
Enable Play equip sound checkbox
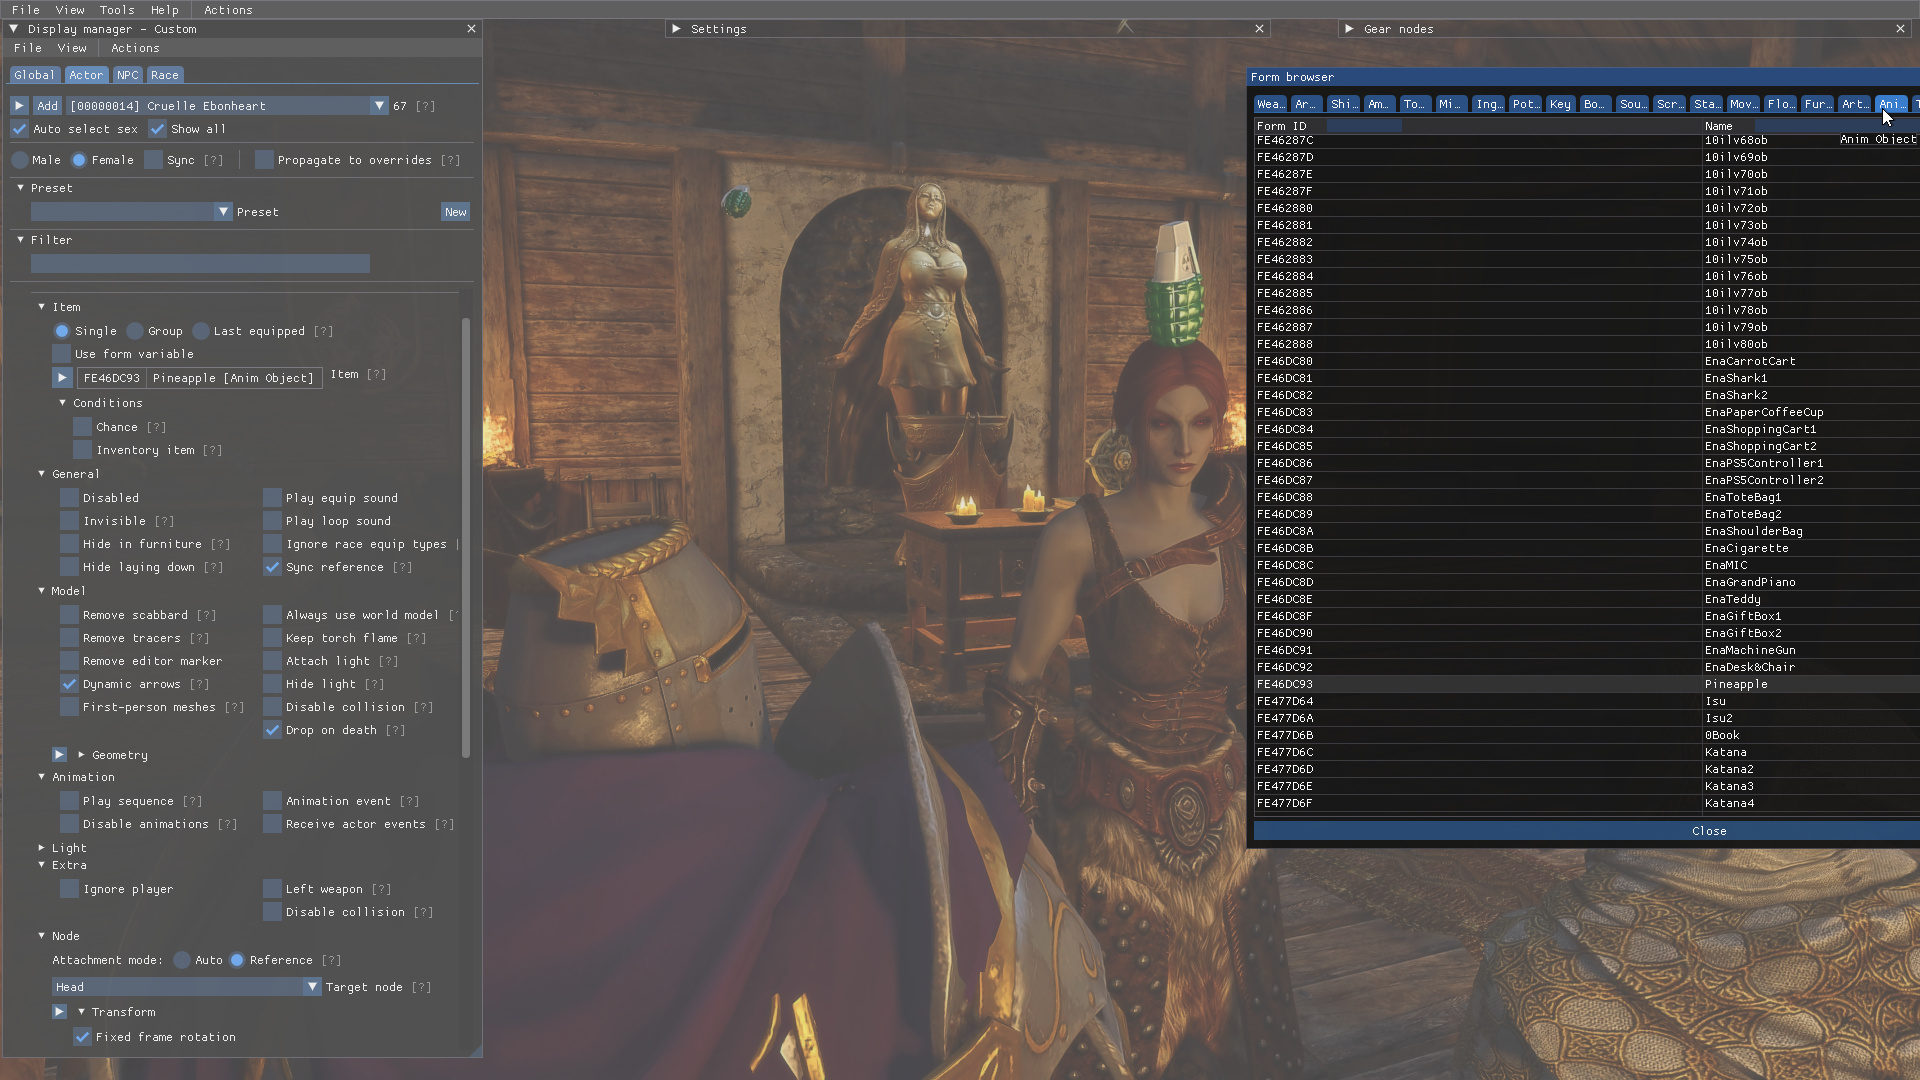tap(272, 498)
